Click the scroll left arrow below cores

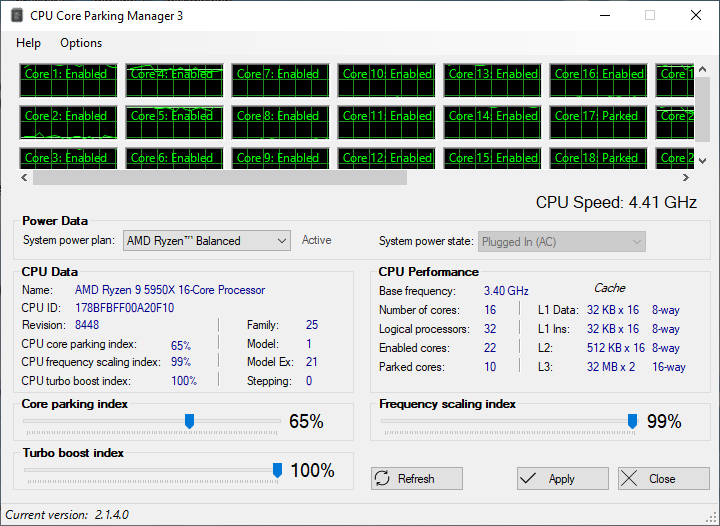25,177
